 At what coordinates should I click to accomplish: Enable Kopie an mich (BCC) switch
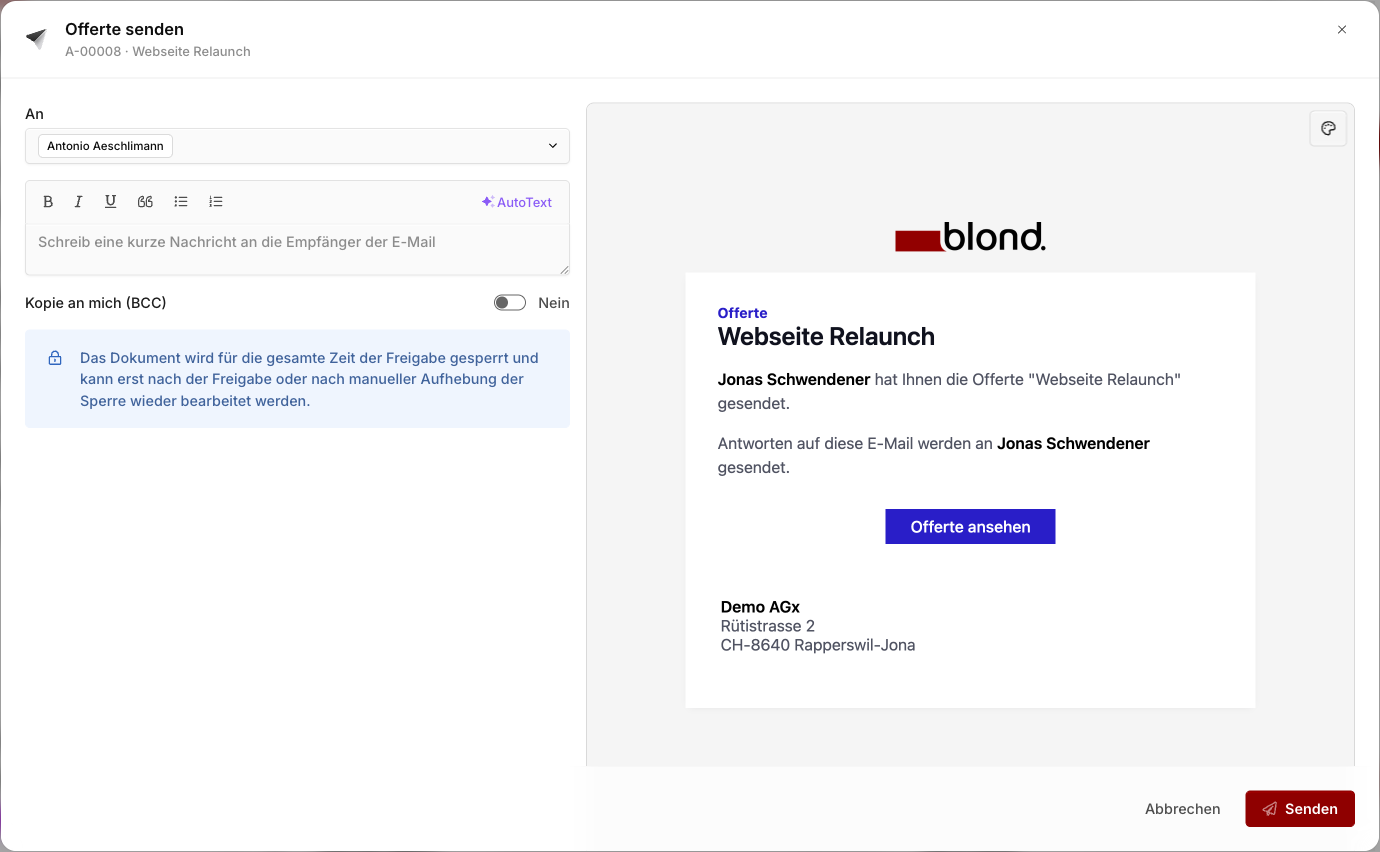pos(510,303)
